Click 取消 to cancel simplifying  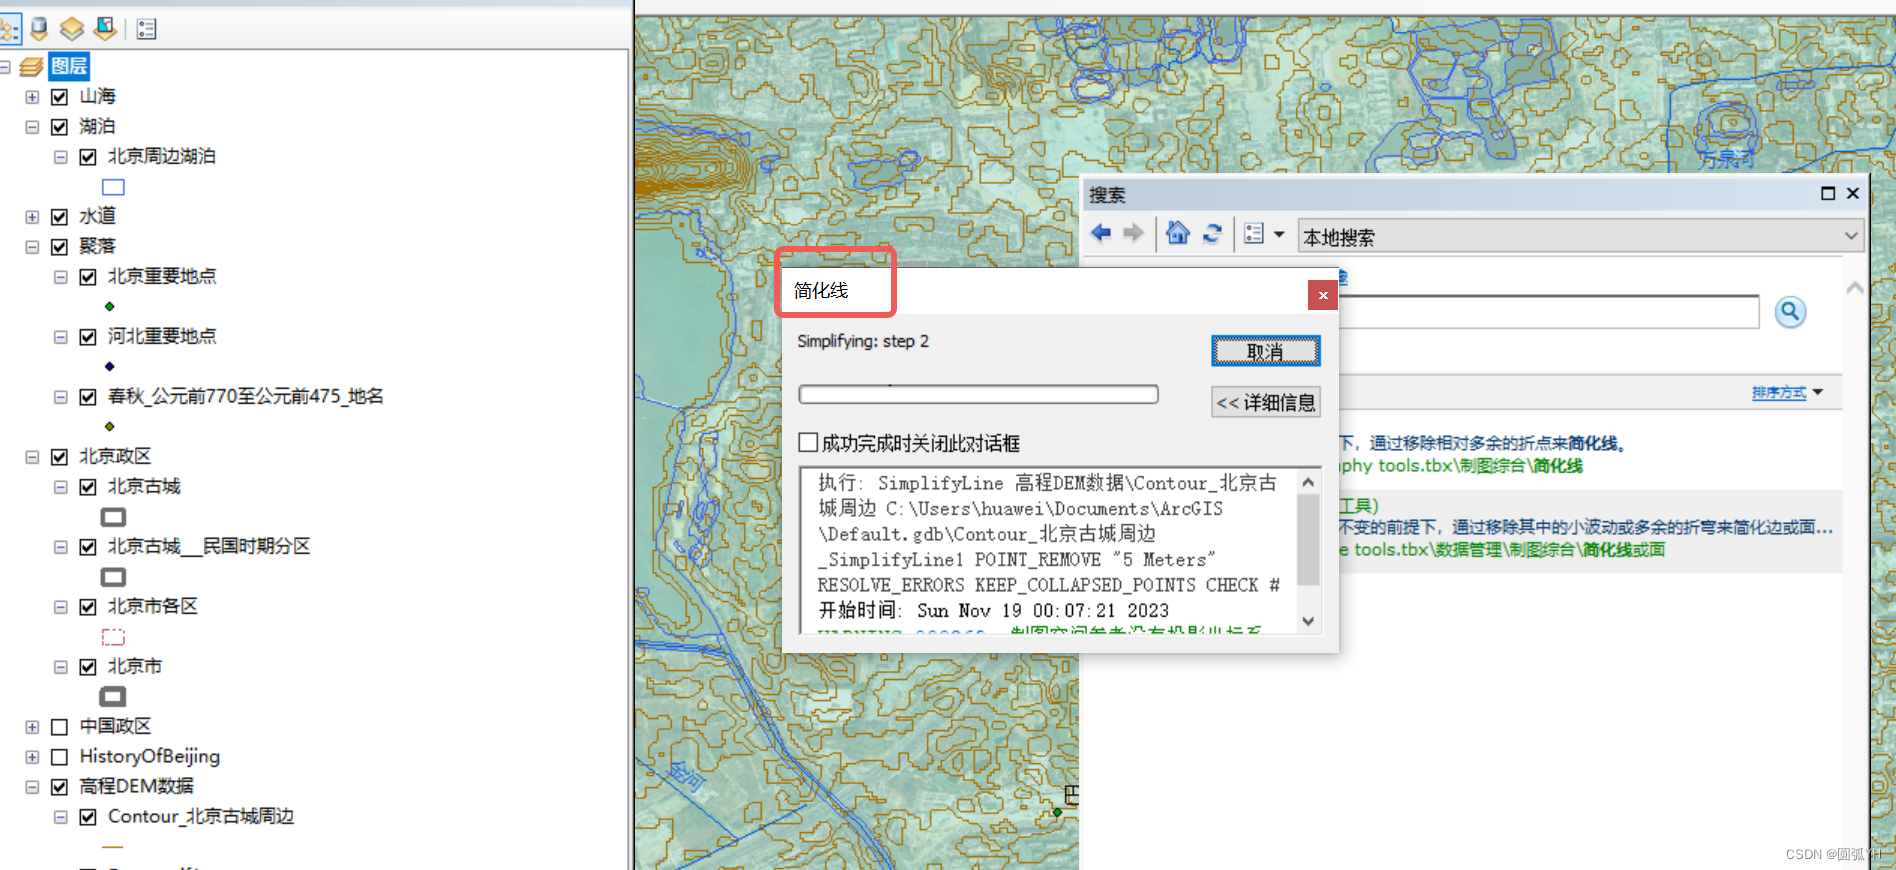tap(1265, 351)
